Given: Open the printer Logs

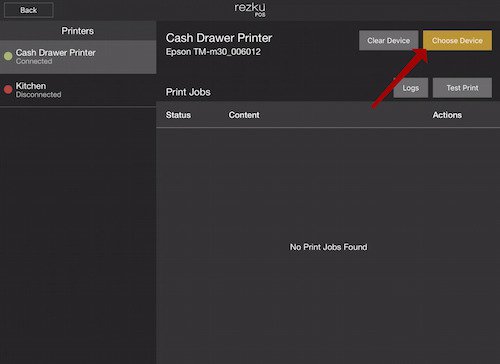Looking at the screenshot, I should click(x=410, y=88).
